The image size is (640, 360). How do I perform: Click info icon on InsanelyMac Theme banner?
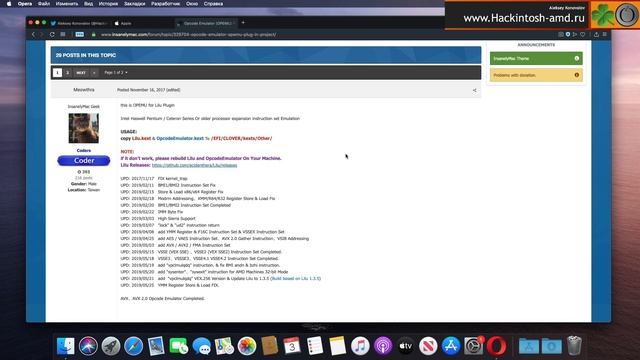577,58
